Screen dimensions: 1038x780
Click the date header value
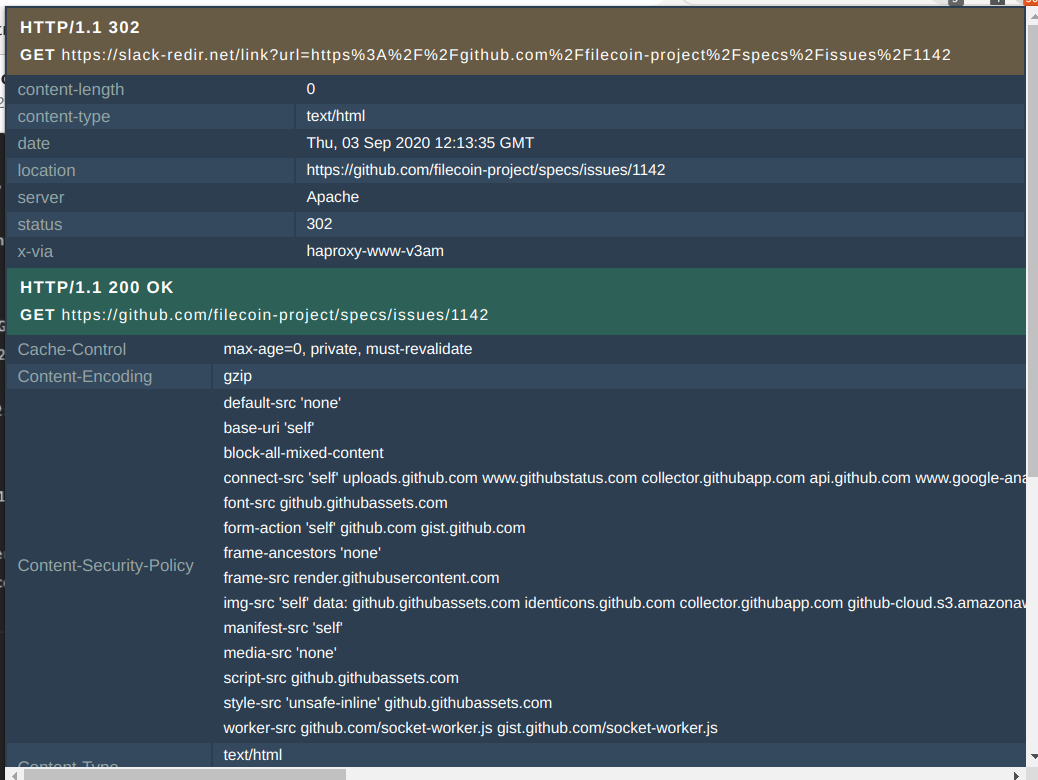(x=419, y=142)
